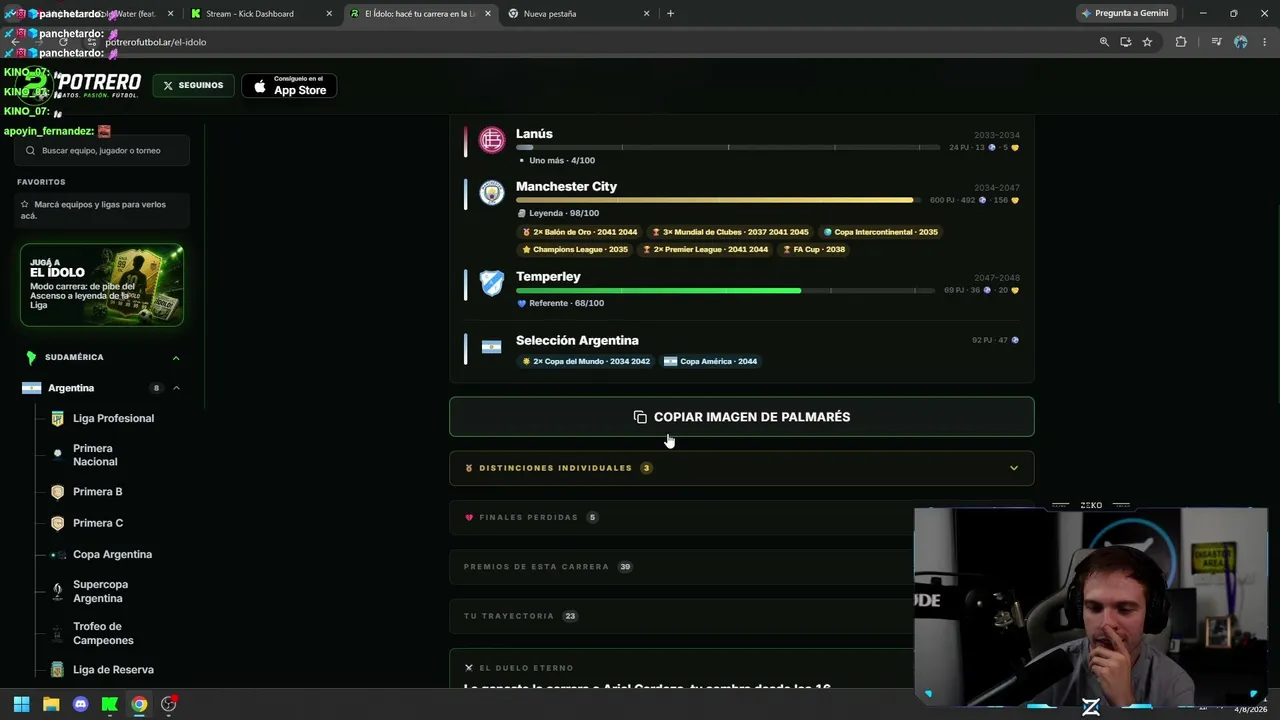Expand the Tu Trayectoria section
This screenshot has height=720, width=1280.
click(x=741, y=616)
